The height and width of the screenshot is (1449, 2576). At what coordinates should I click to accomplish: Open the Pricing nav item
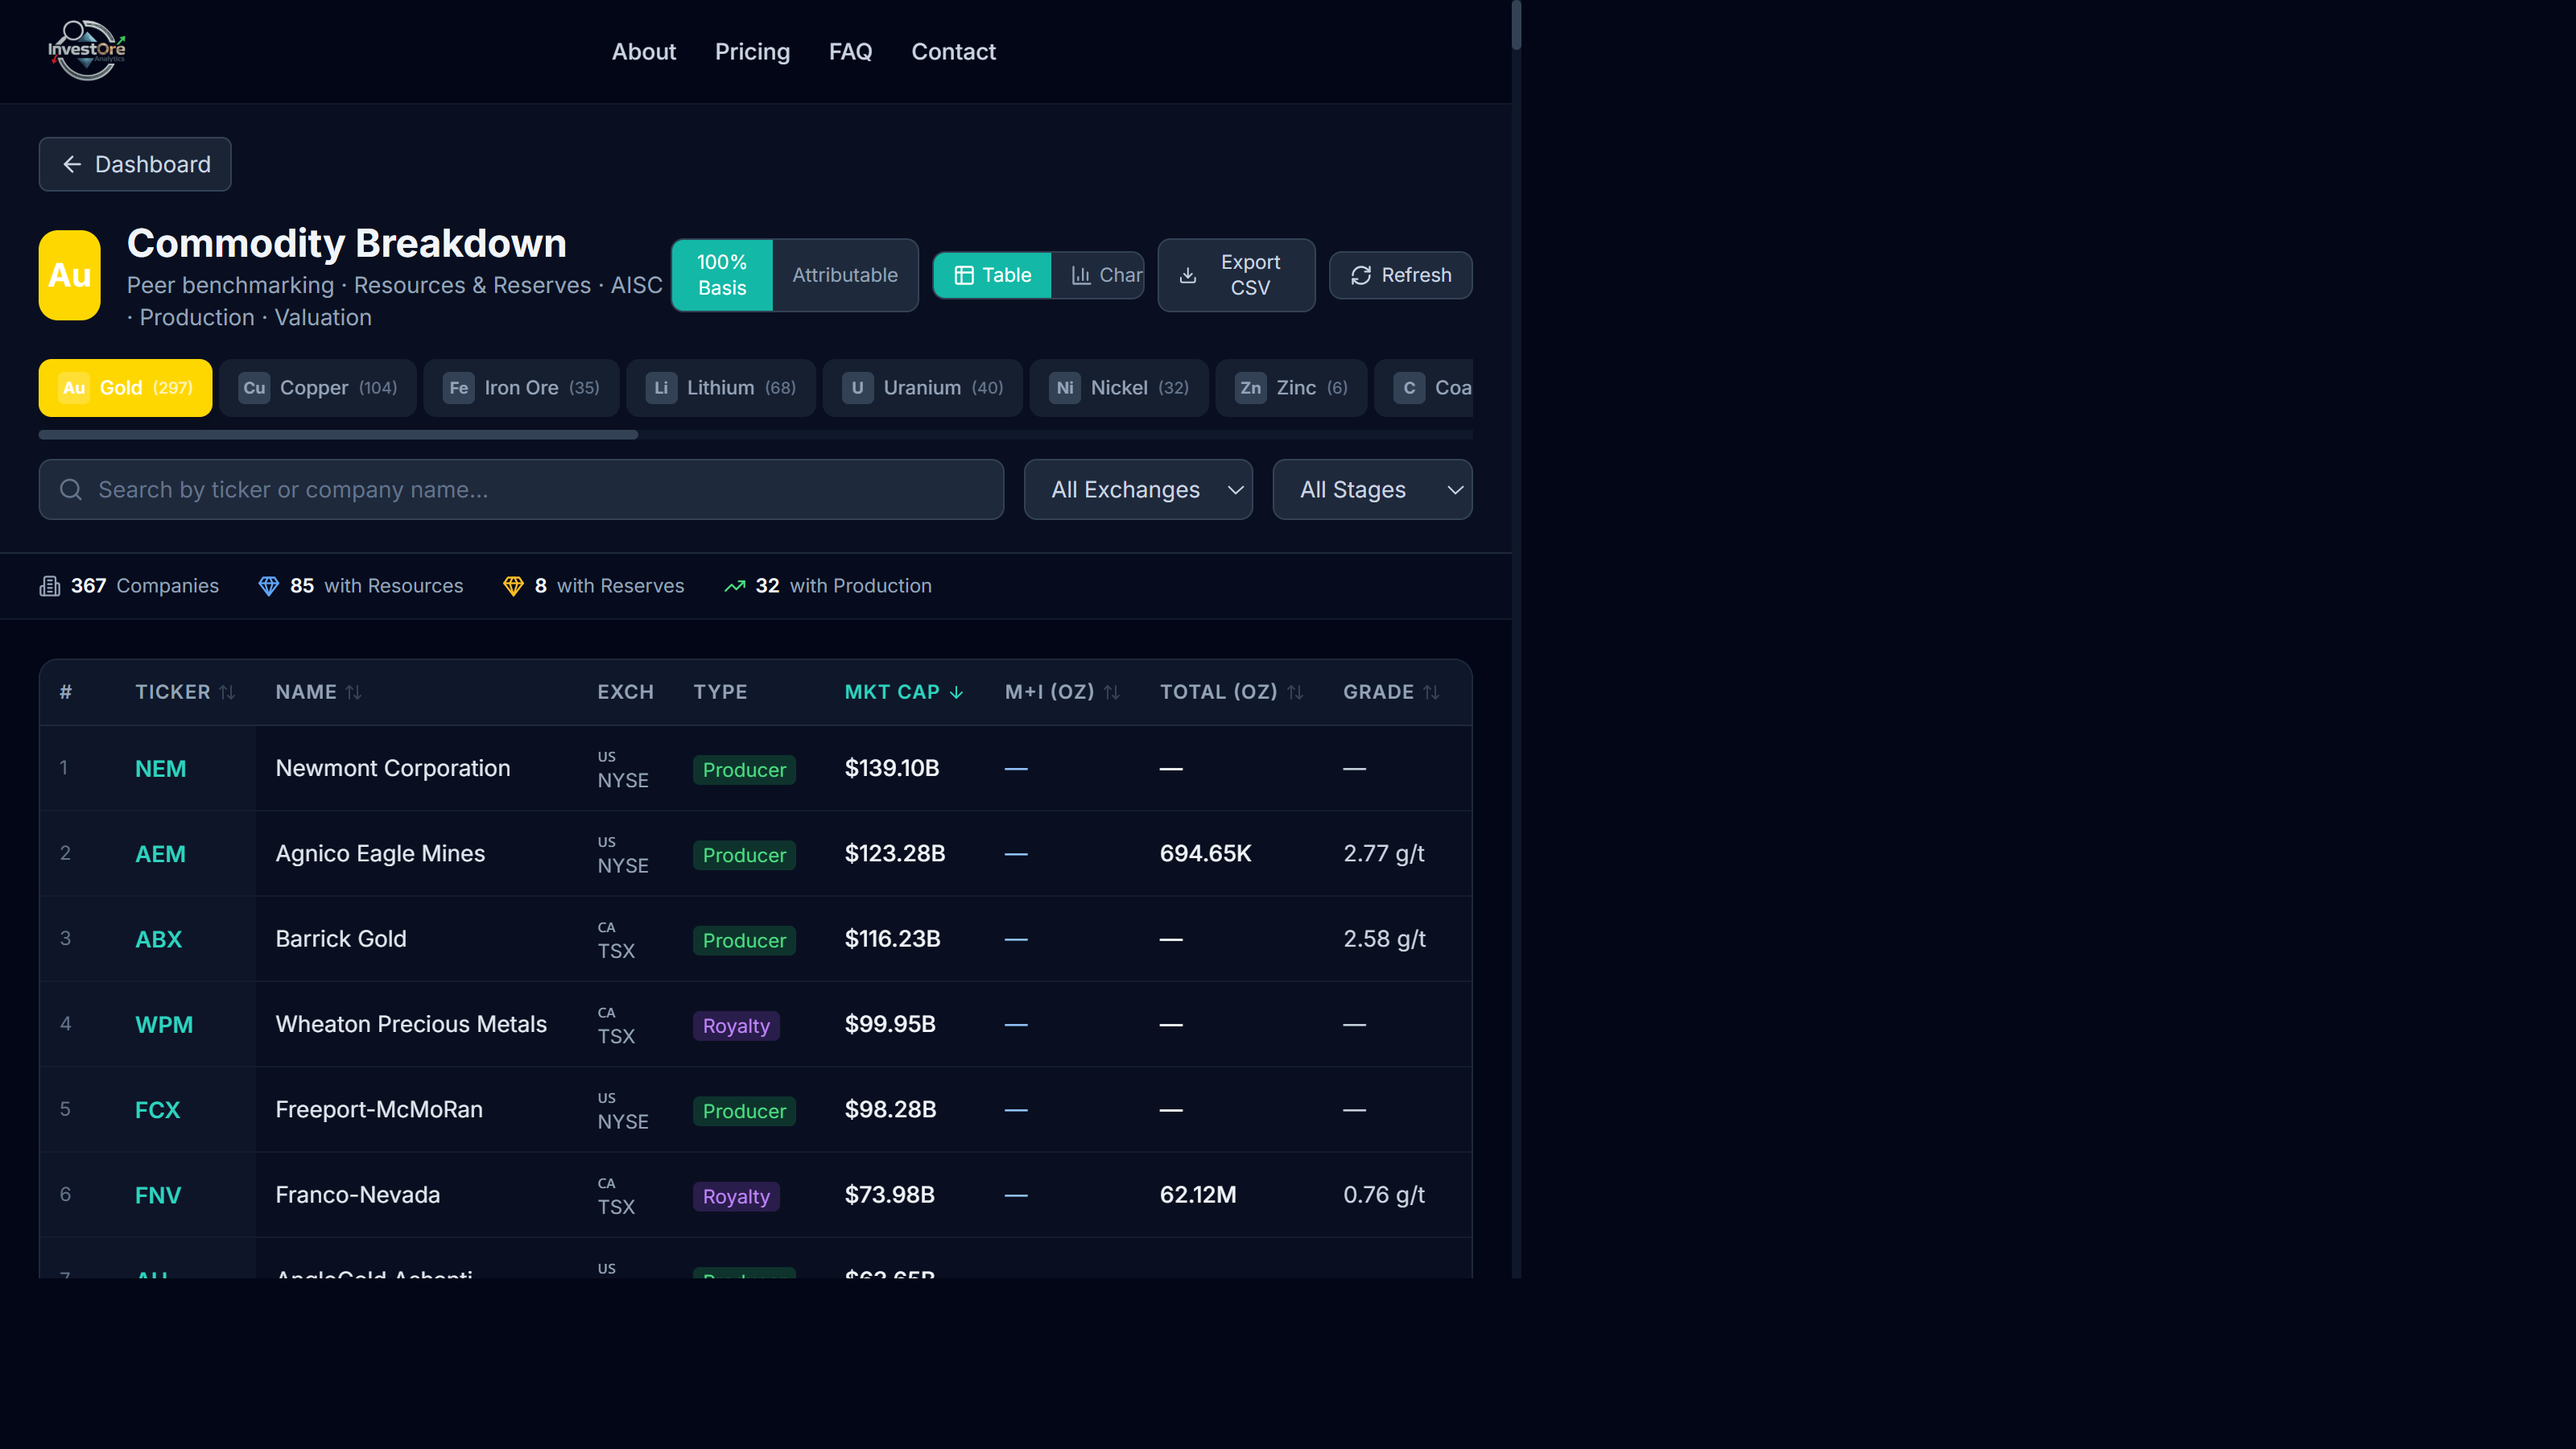752,52
